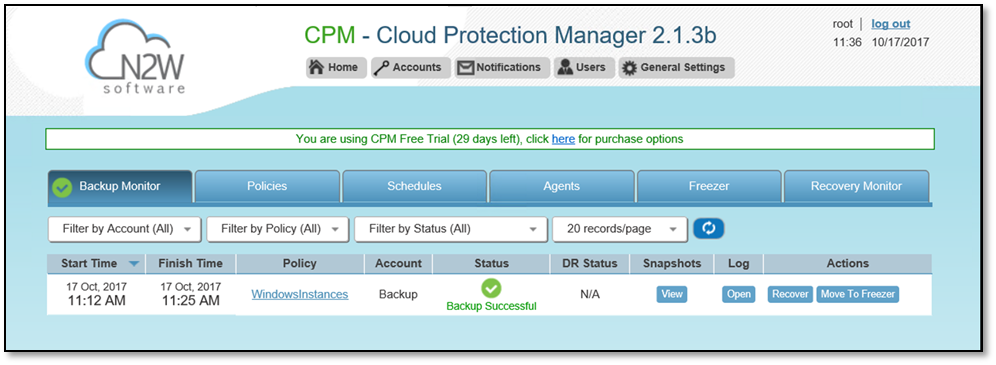The height and width of the screenshot is (365, 996).
Task: Click the 'Backup' account cell
Action: (x=398, y=295)
